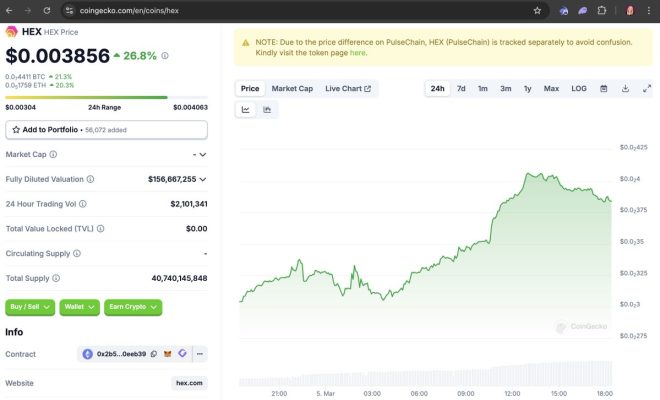Show Fully Diluted Valuation info icon

(x=90, y=179)
